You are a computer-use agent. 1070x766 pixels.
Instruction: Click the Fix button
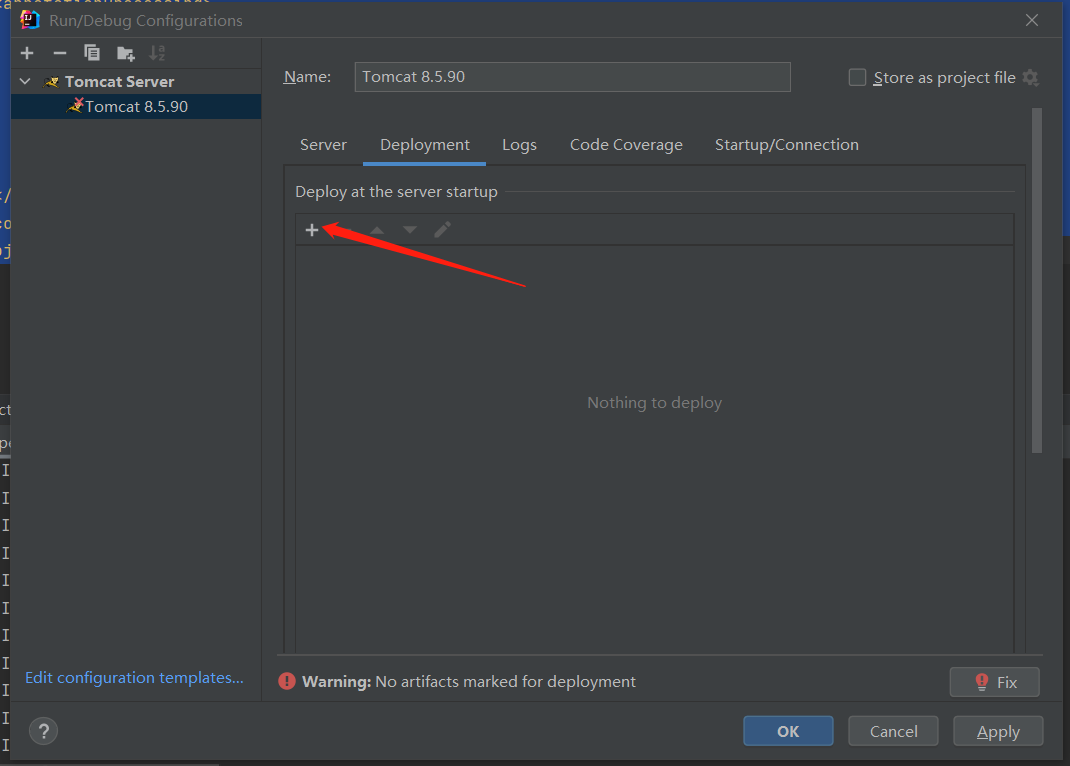pos(994,682)
